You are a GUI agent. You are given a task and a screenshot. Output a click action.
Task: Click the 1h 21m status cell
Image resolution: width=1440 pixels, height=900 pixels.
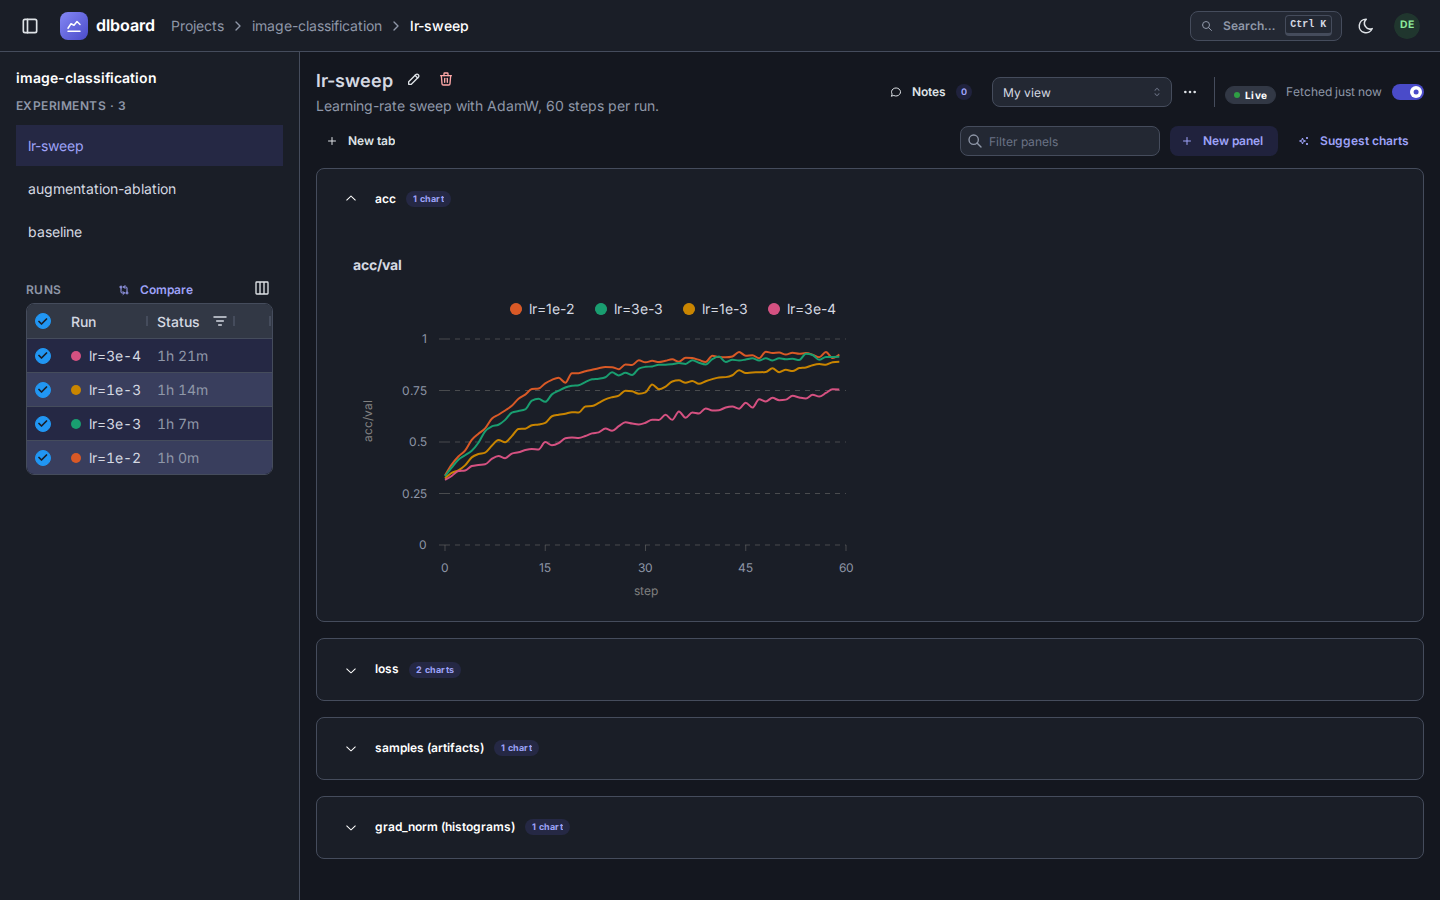[183, 356]
